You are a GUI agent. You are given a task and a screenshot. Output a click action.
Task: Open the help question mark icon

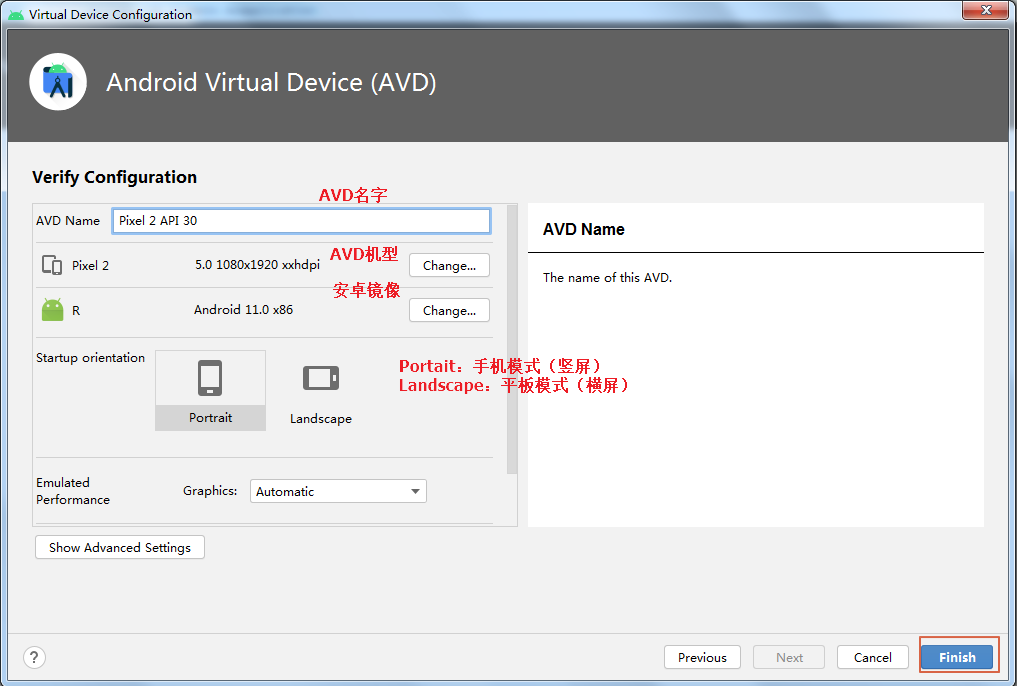[x=33, y=657]
